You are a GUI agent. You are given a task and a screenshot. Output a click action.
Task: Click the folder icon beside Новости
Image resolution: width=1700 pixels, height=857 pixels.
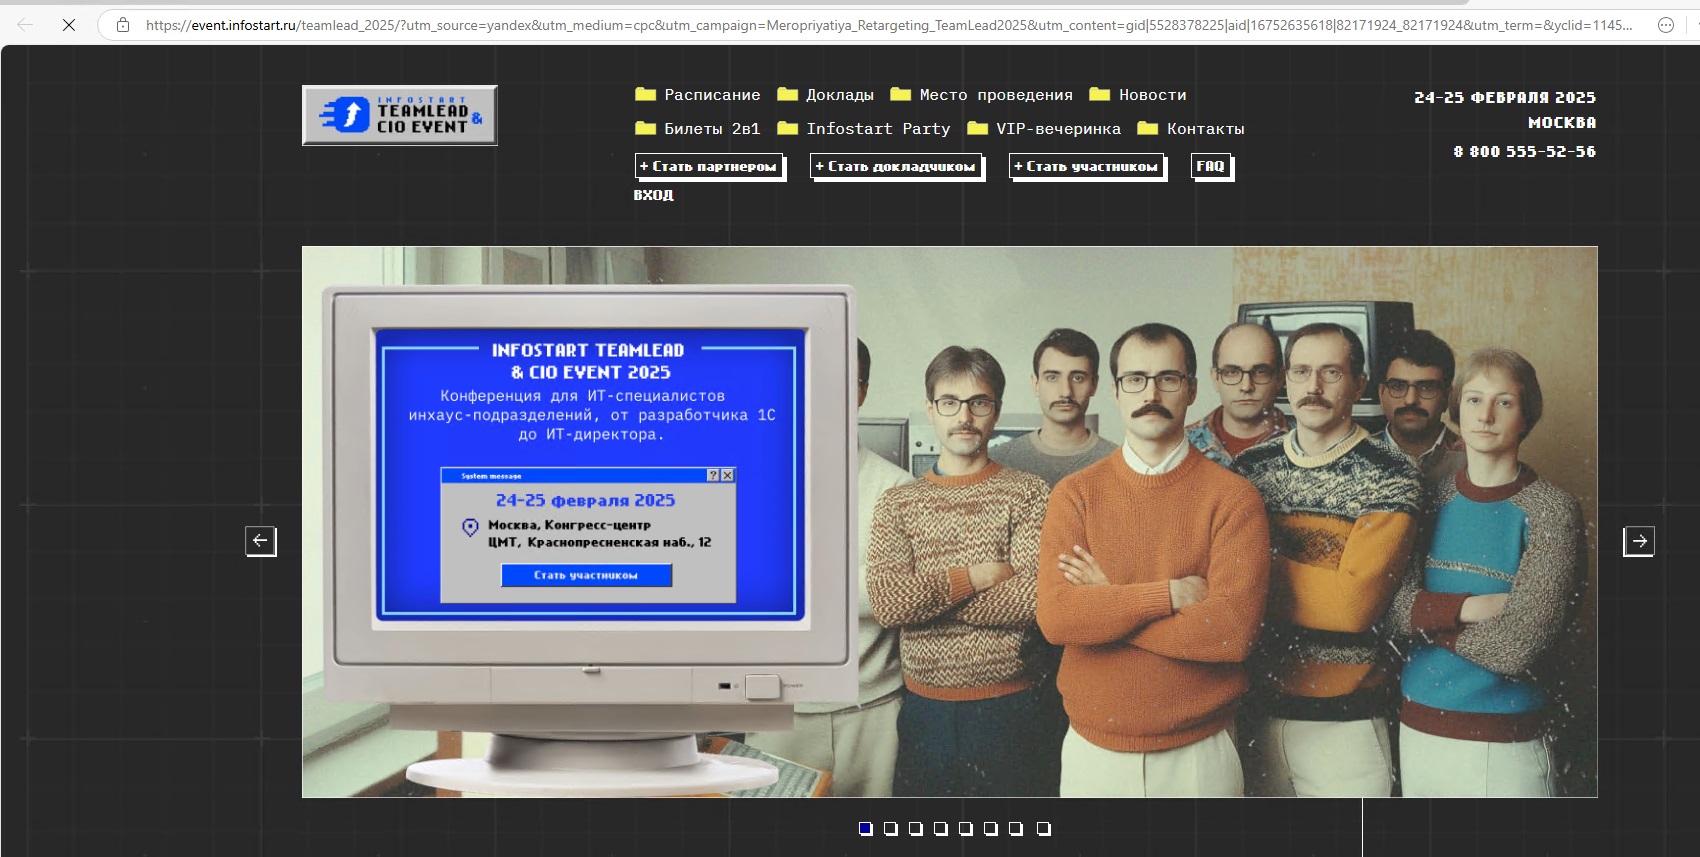[x=1099, y=94]
